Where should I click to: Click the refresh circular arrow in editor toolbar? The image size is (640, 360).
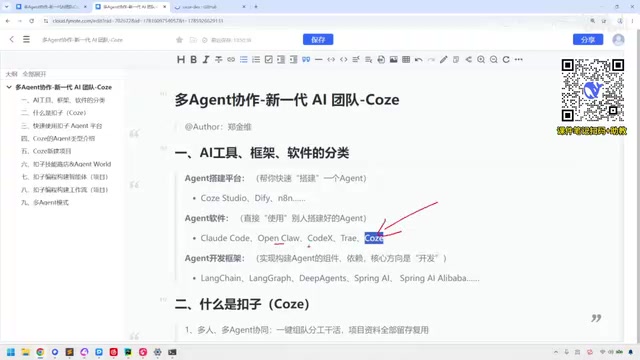point(506,60)
